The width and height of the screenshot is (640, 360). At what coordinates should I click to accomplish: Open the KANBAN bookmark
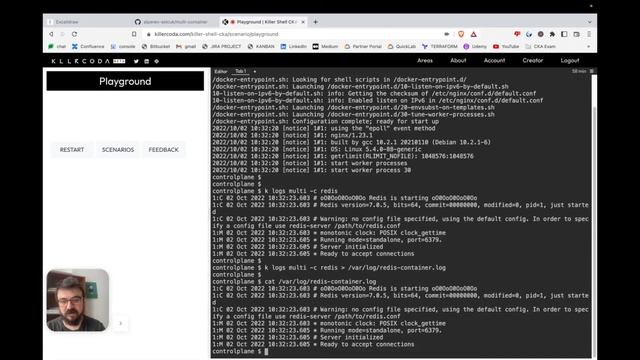[x=261, y=47]
